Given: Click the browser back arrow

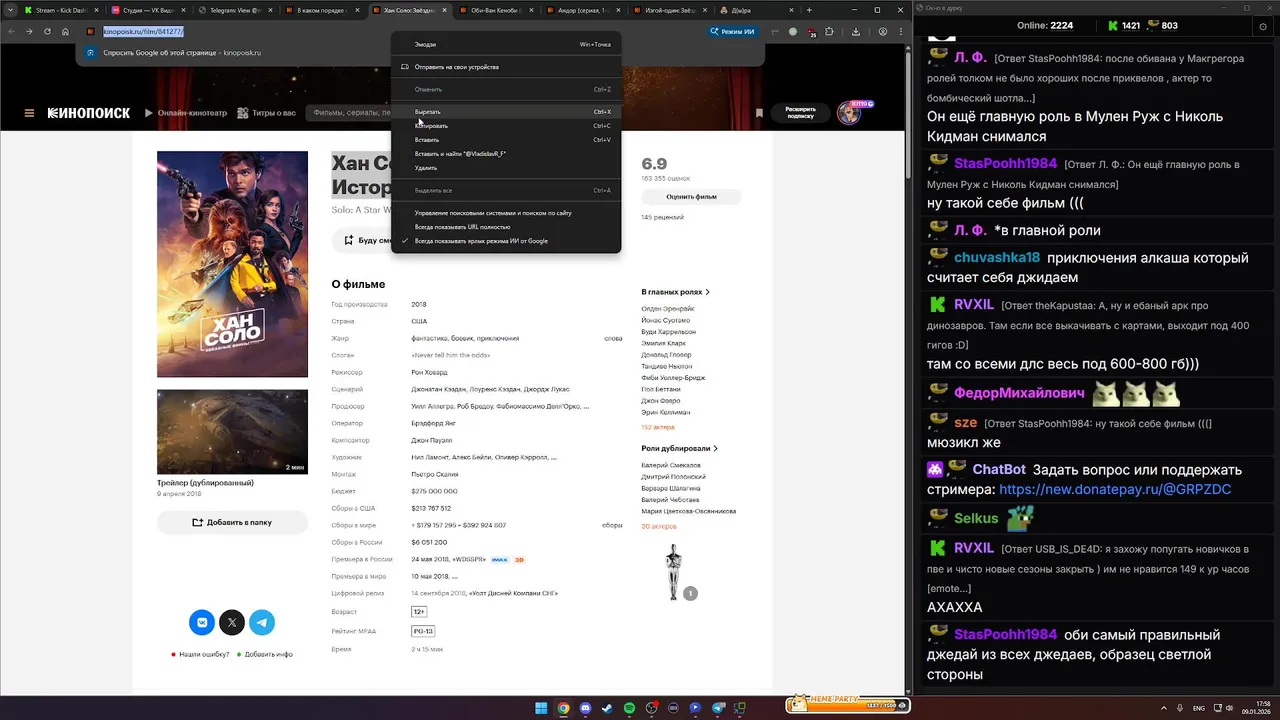Looking at the screenshot, I should (11, 31).
